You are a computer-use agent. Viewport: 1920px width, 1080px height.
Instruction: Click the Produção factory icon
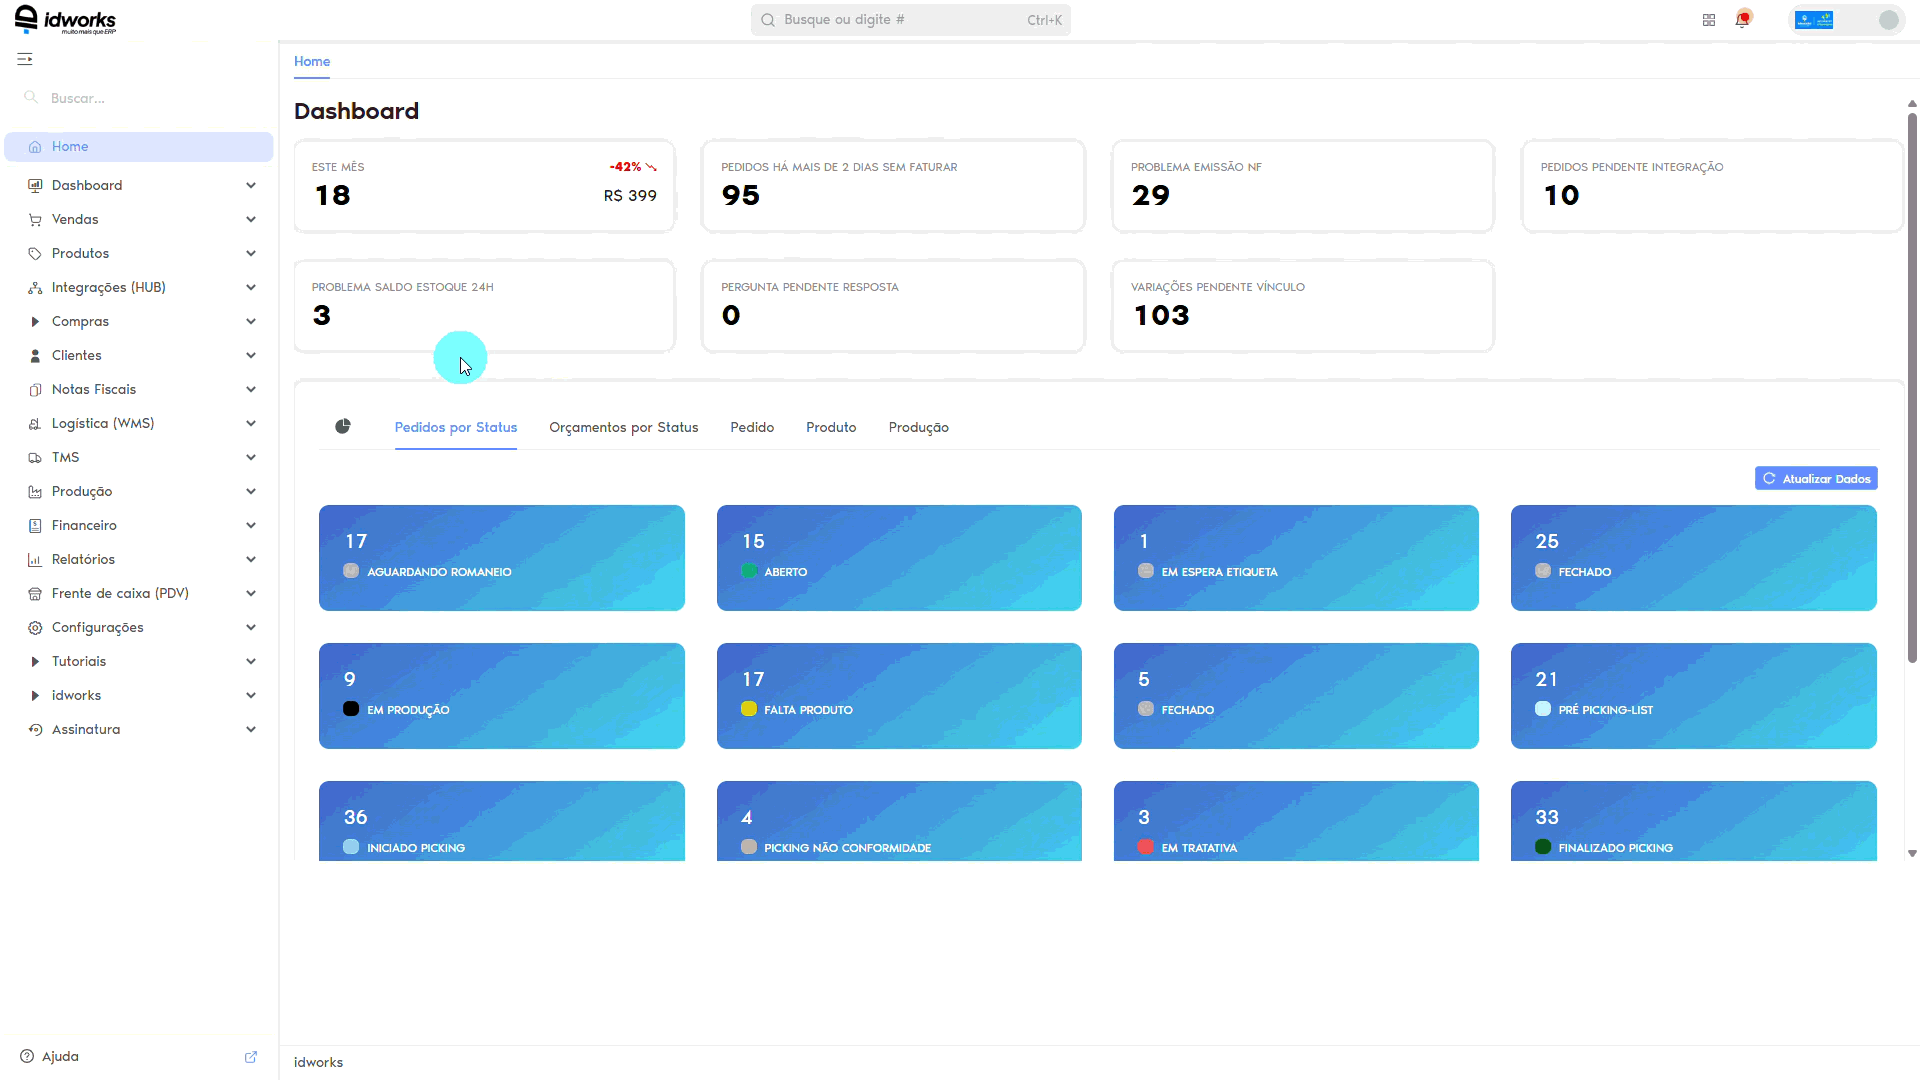tap(35, 491)
